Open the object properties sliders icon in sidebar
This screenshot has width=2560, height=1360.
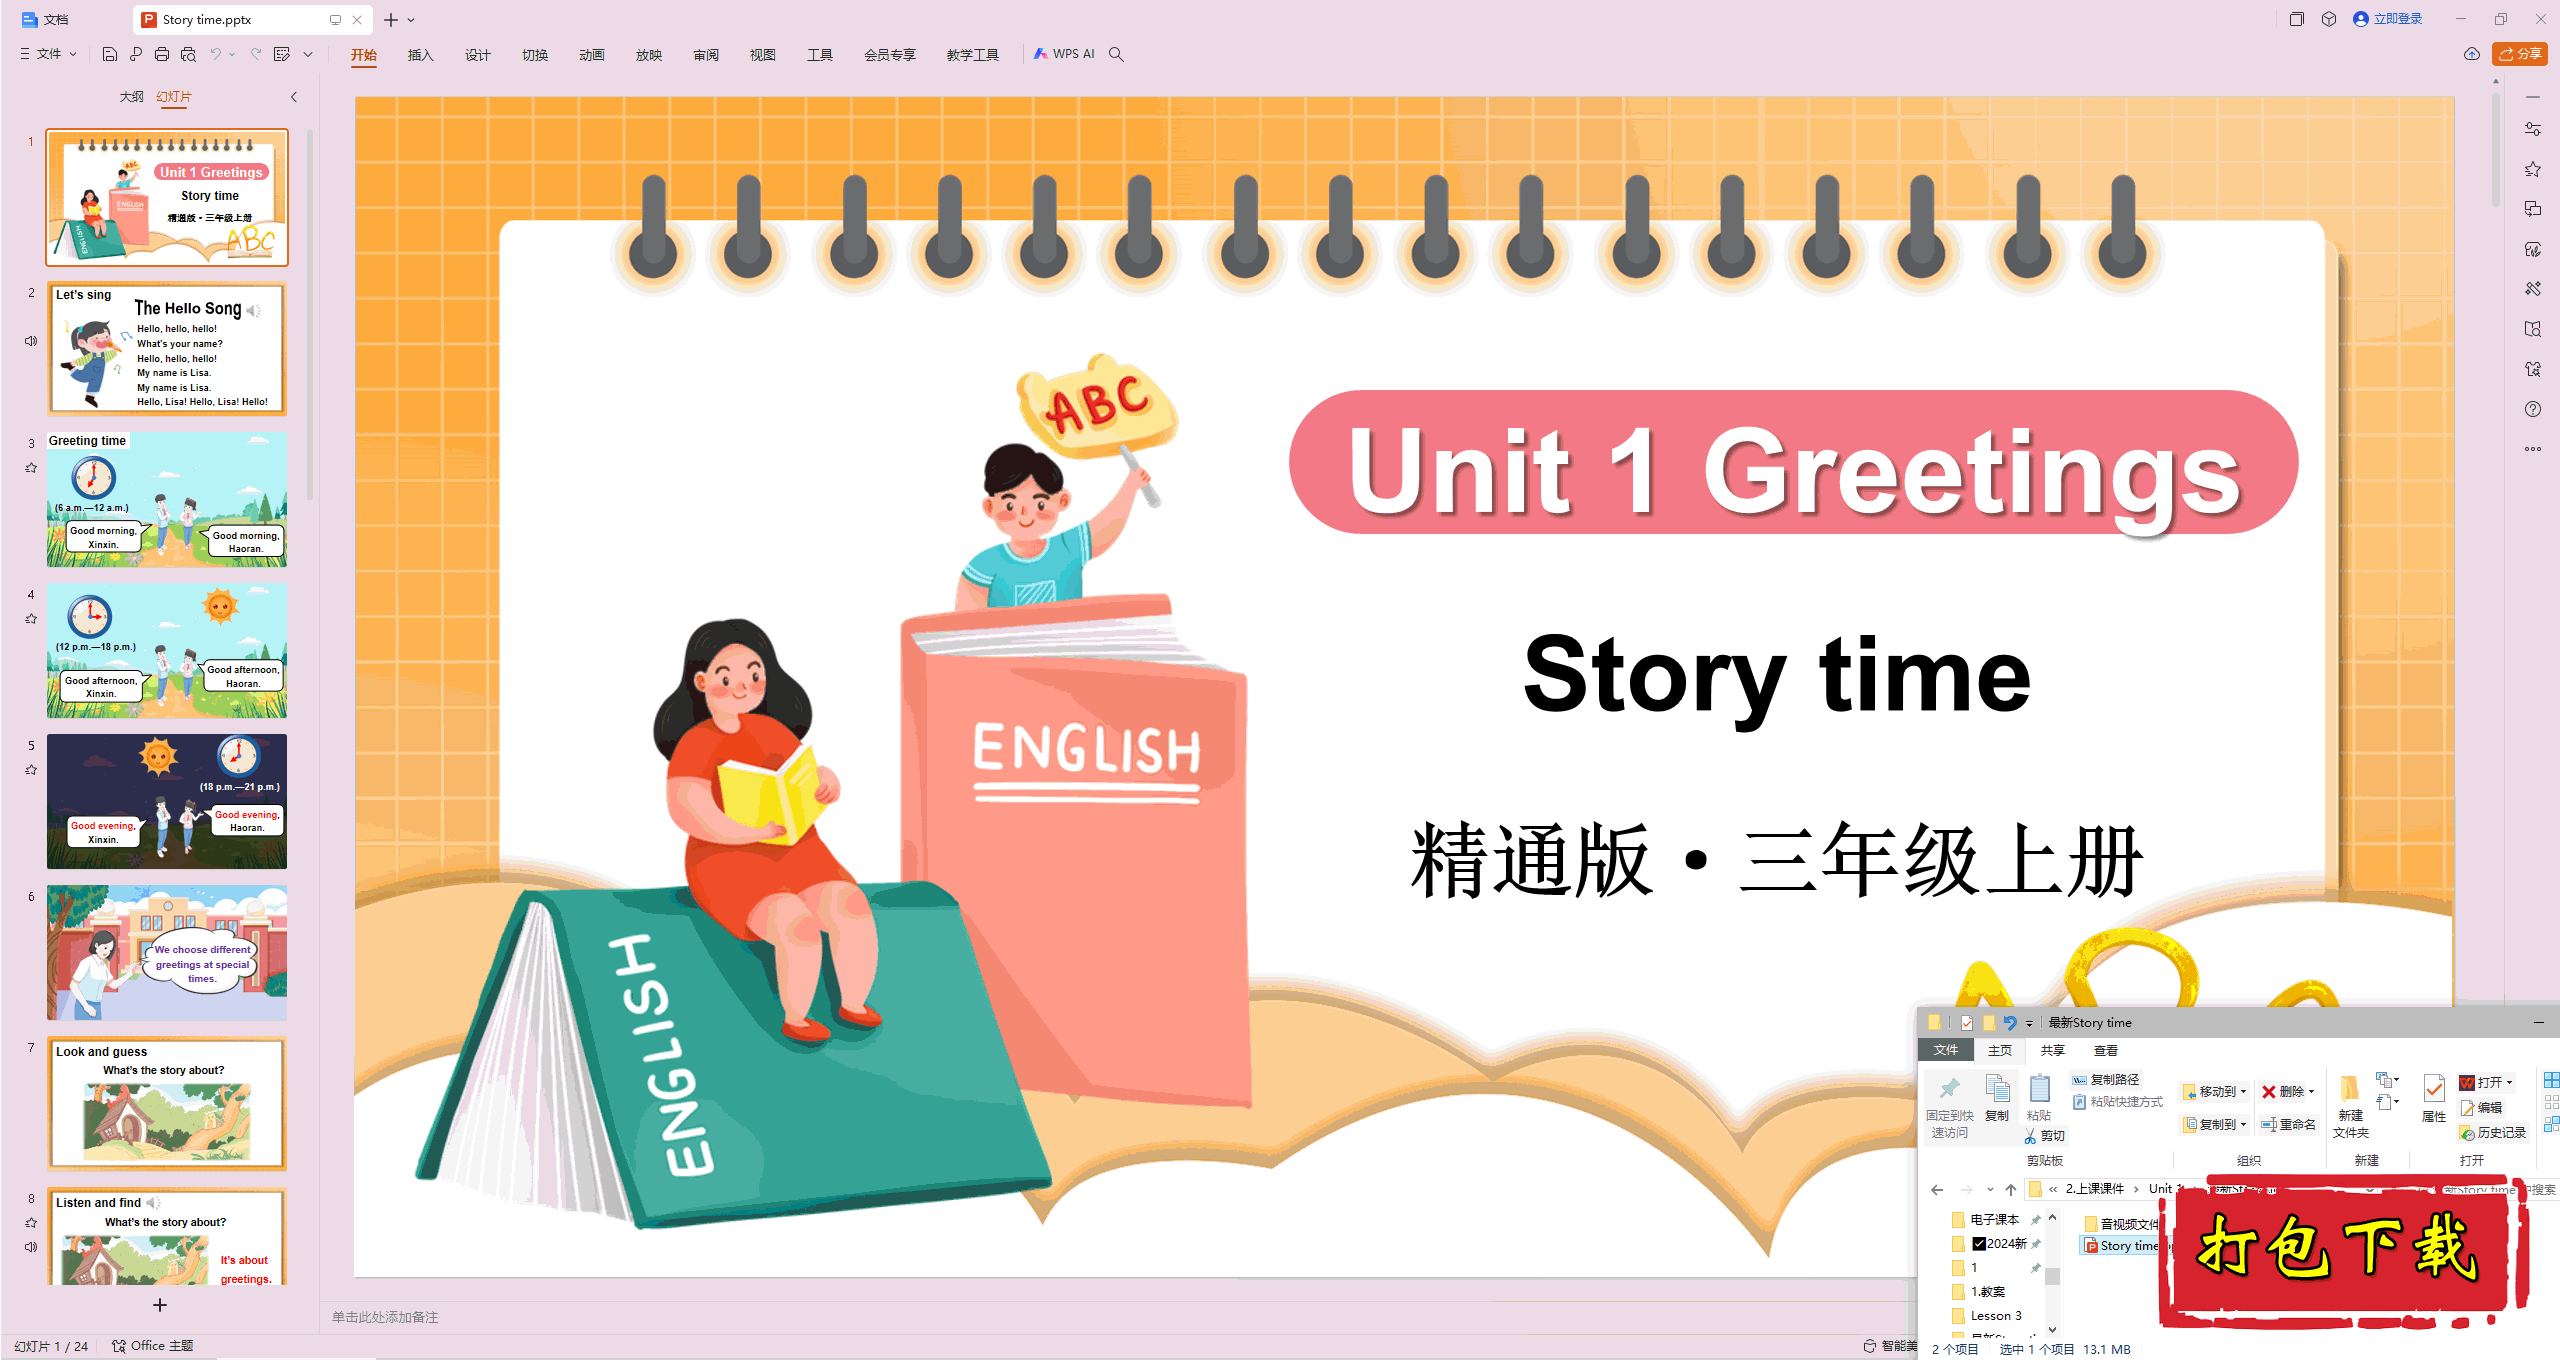coord(2533,129)
